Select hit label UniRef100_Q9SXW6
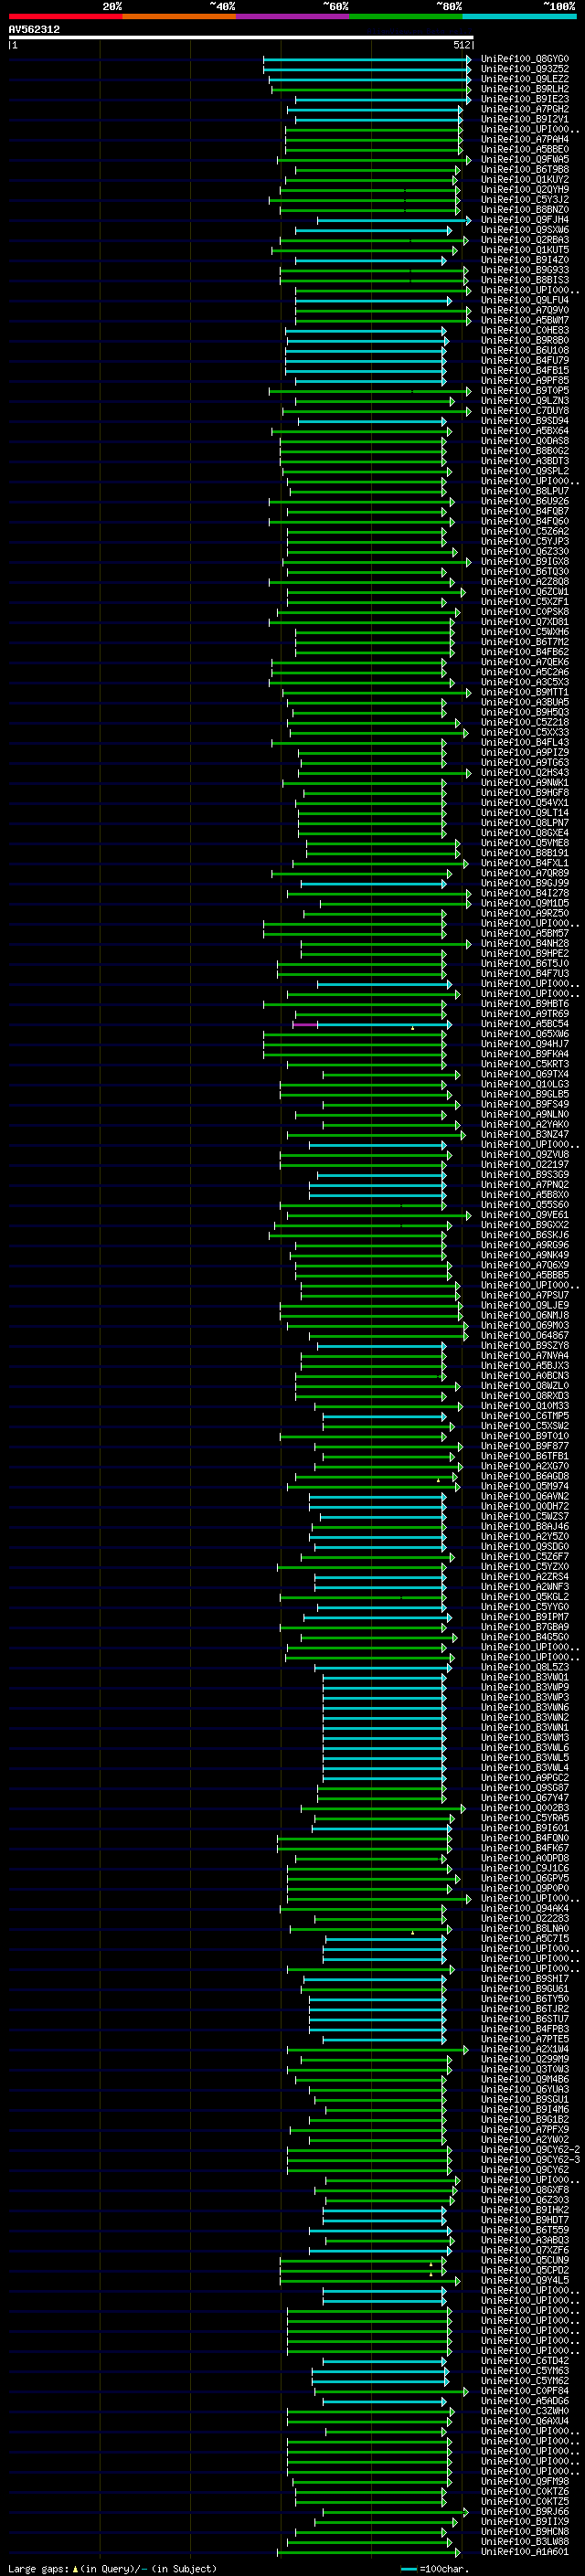Viewport: 585px width, 2576px height. tap(525, 230)
